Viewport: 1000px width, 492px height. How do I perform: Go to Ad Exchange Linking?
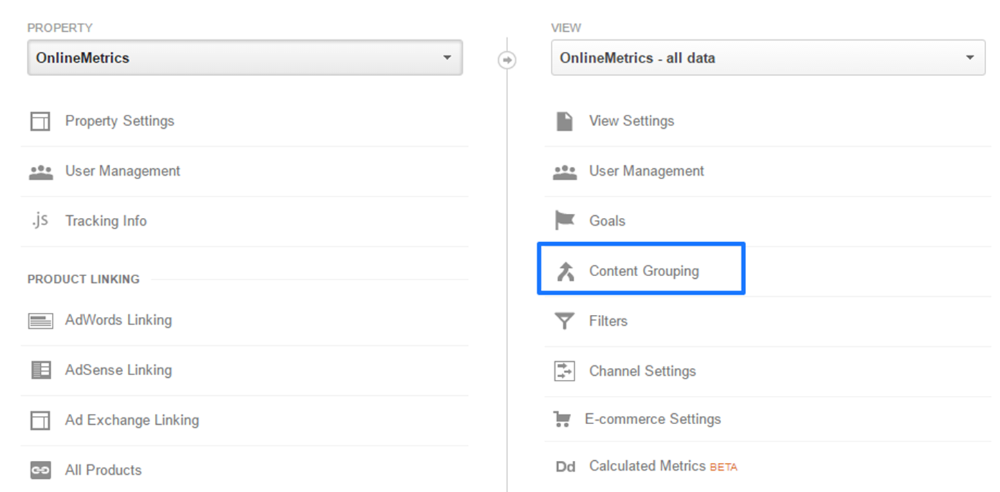pyautogui.click(x=132, y=420)
